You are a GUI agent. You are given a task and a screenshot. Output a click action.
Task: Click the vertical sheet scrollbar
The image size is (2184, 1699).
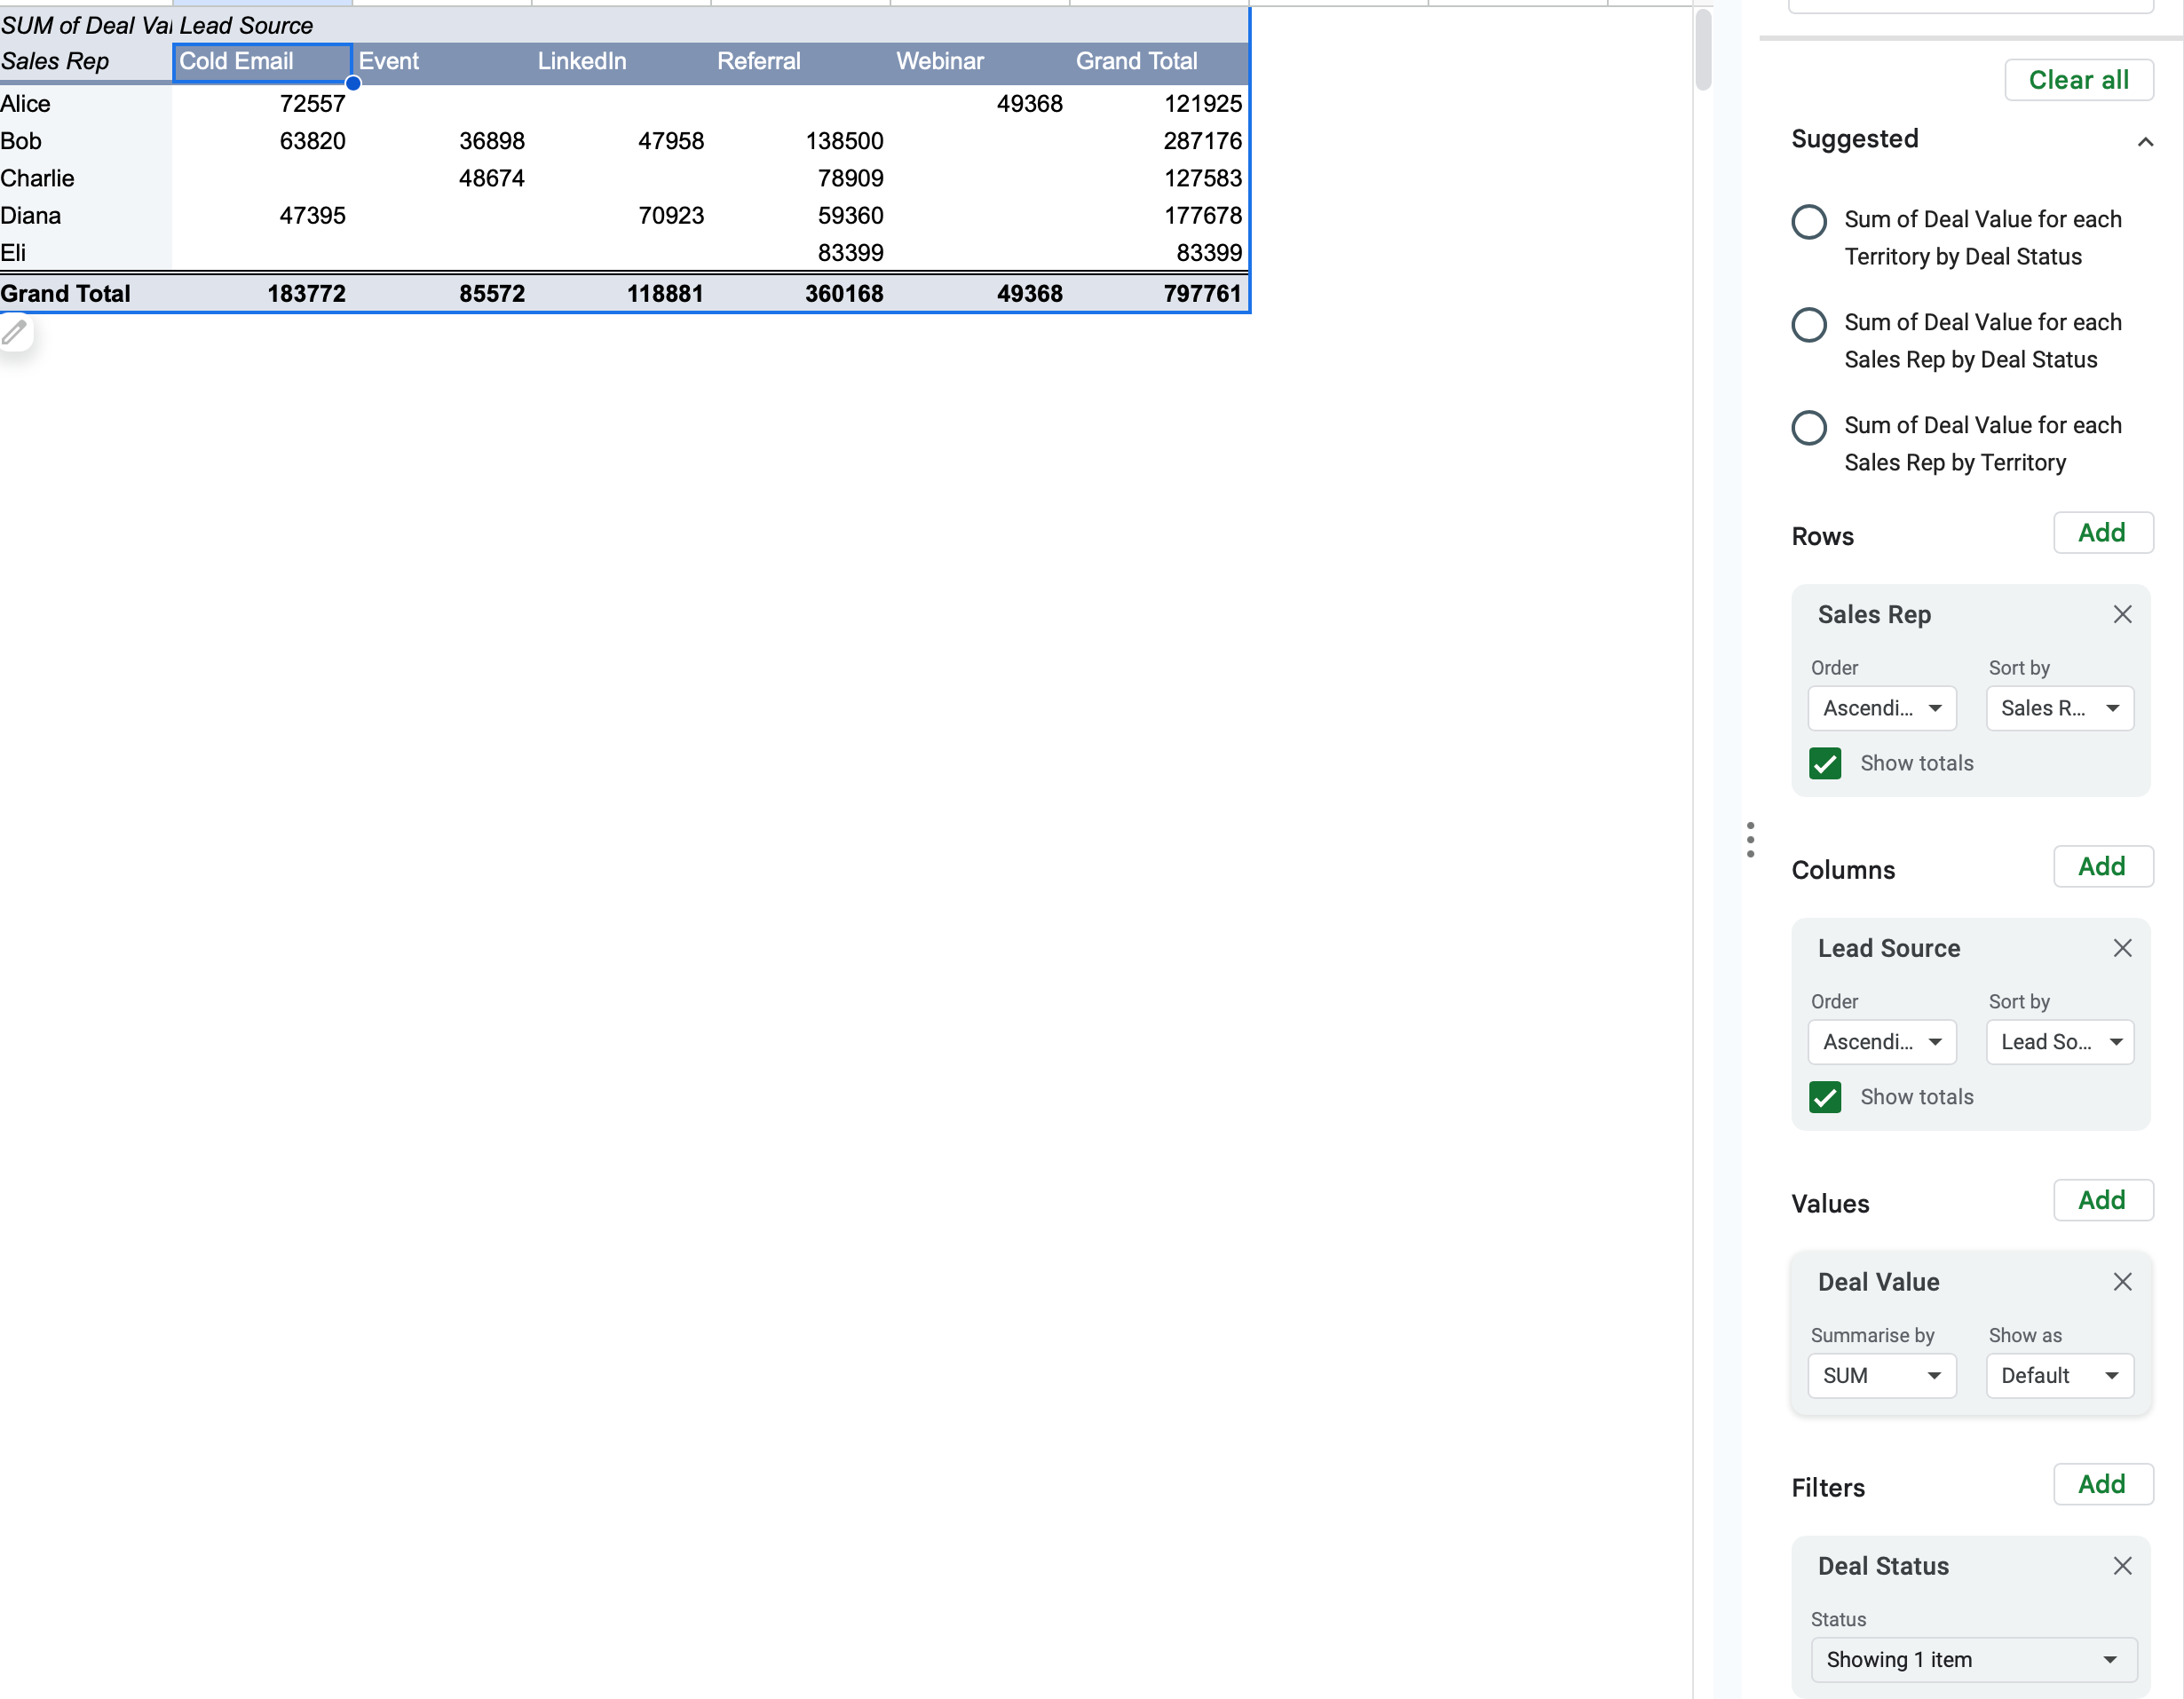point(1703,50)
